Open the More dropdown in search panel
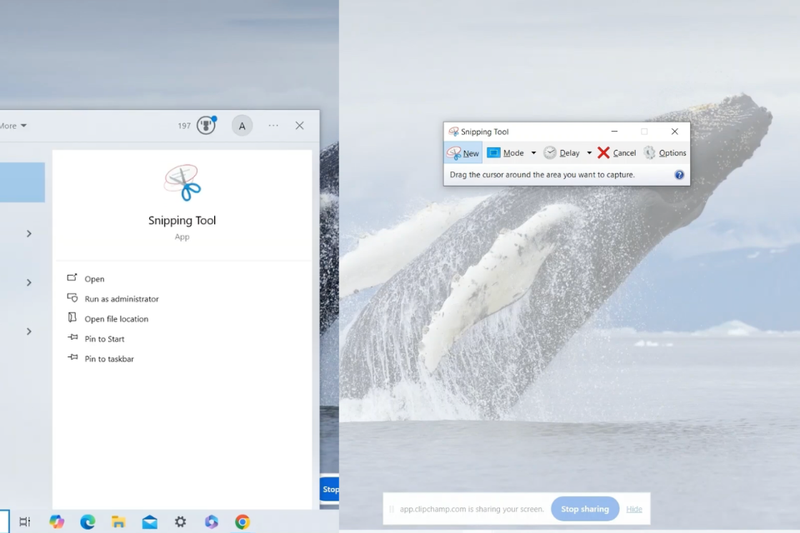Image resolution: width=800 pixels, height=533 pixels. point(13,125)
